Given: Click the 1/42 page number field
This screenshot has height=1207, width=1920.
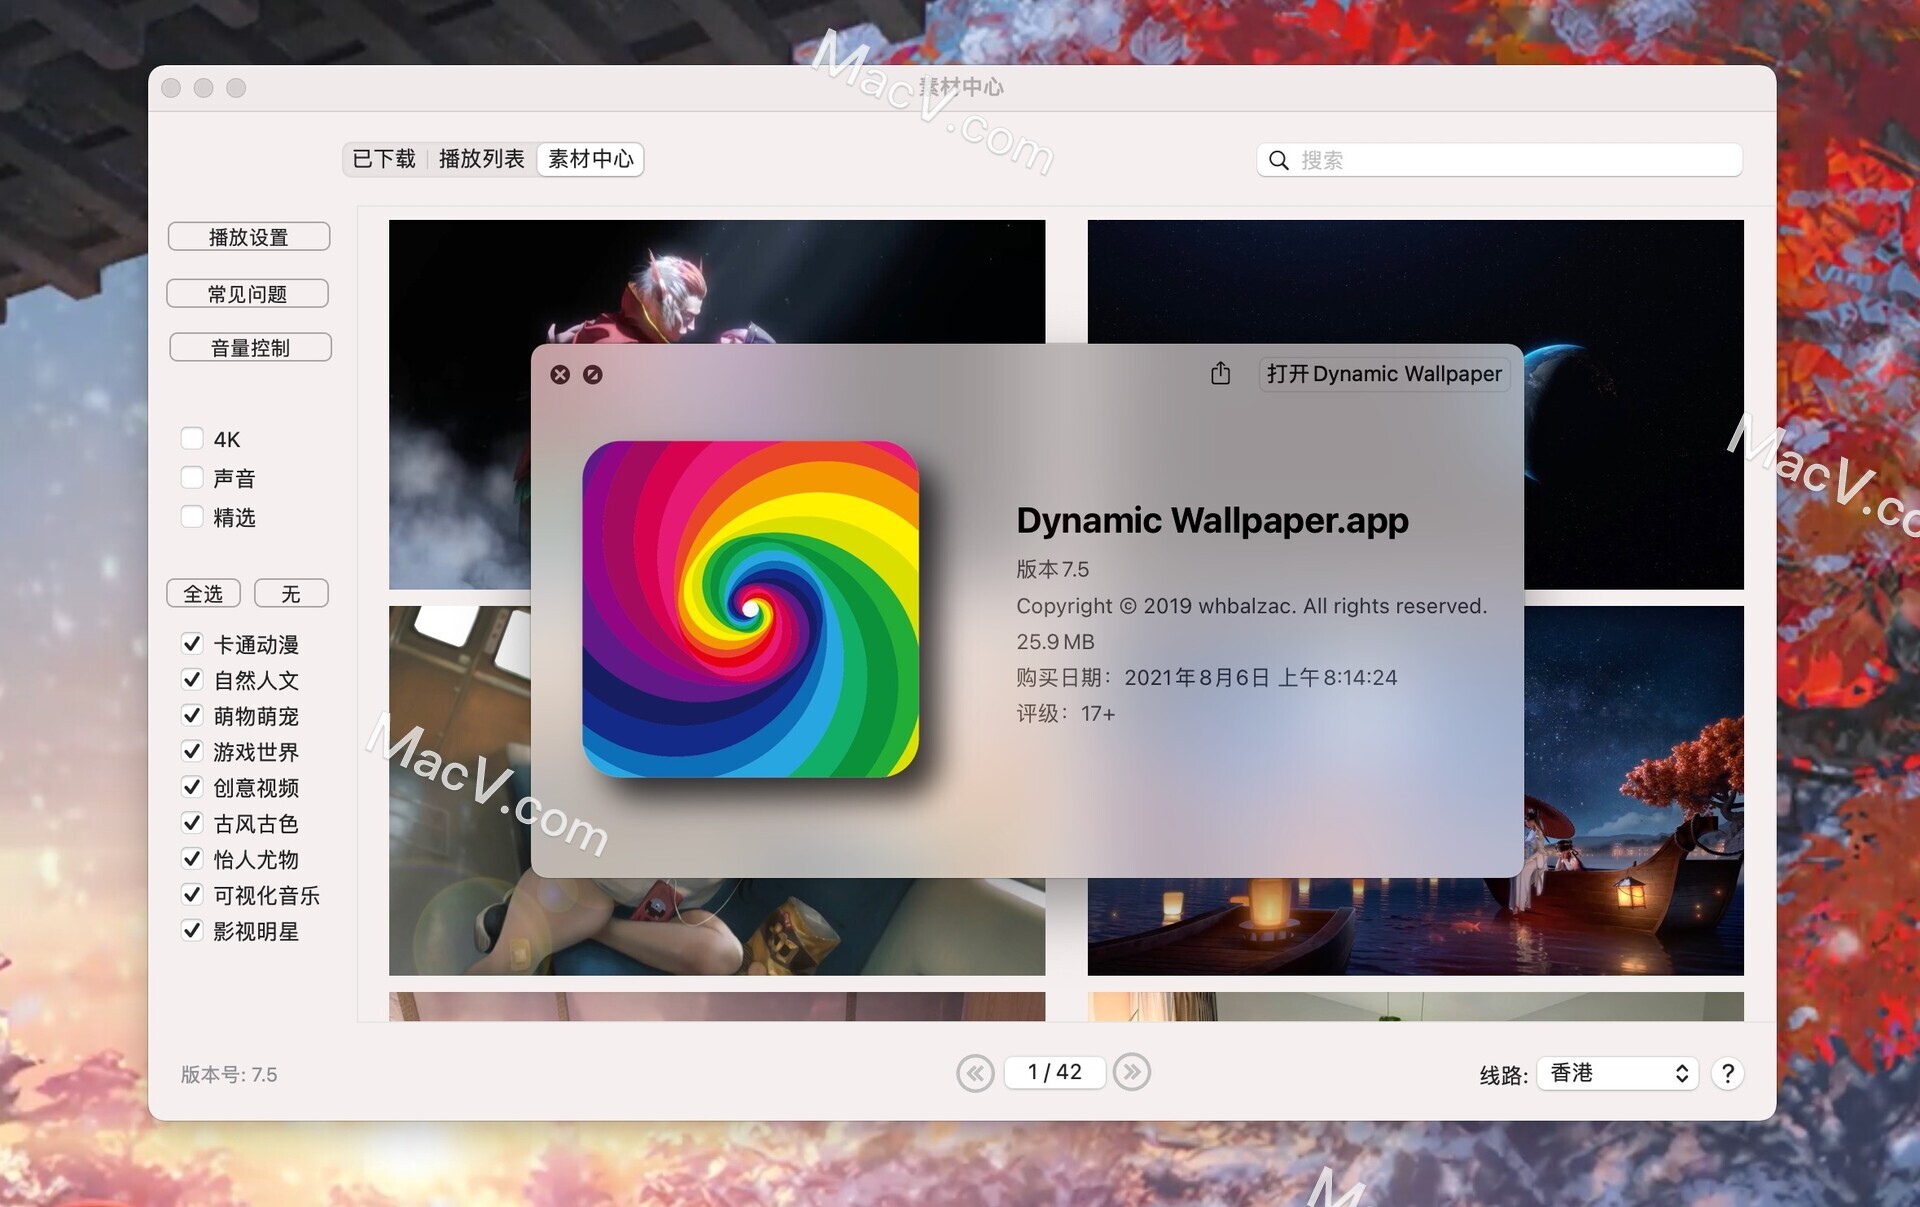Looking at the screenshot, I should click(1054, 1072).
